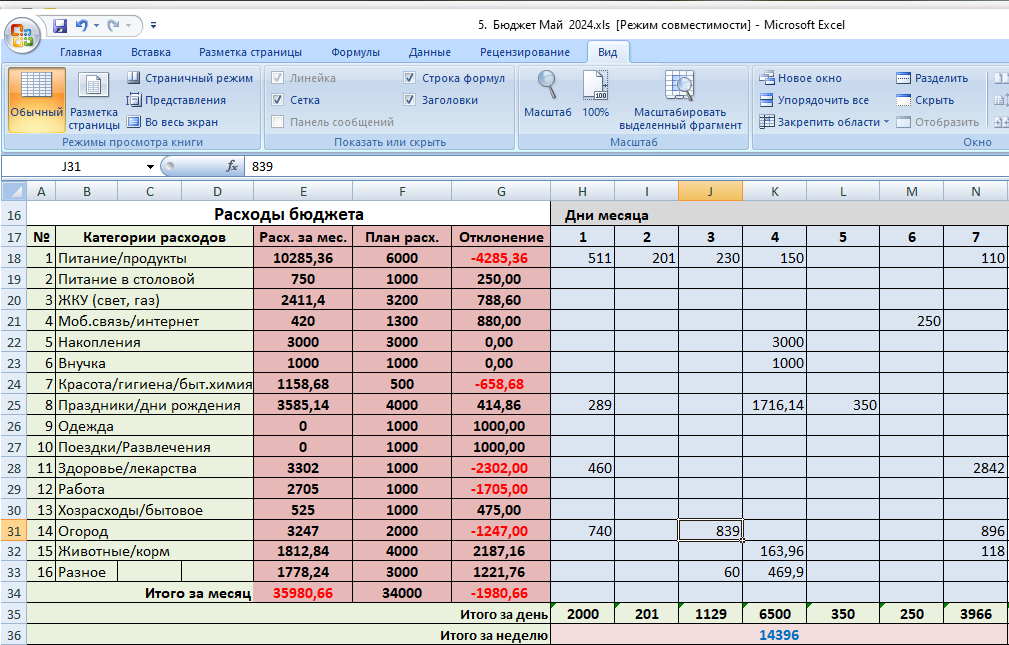Click Дни месяца header cell
Screen dimensions: 1009x645
coord(779,214)
